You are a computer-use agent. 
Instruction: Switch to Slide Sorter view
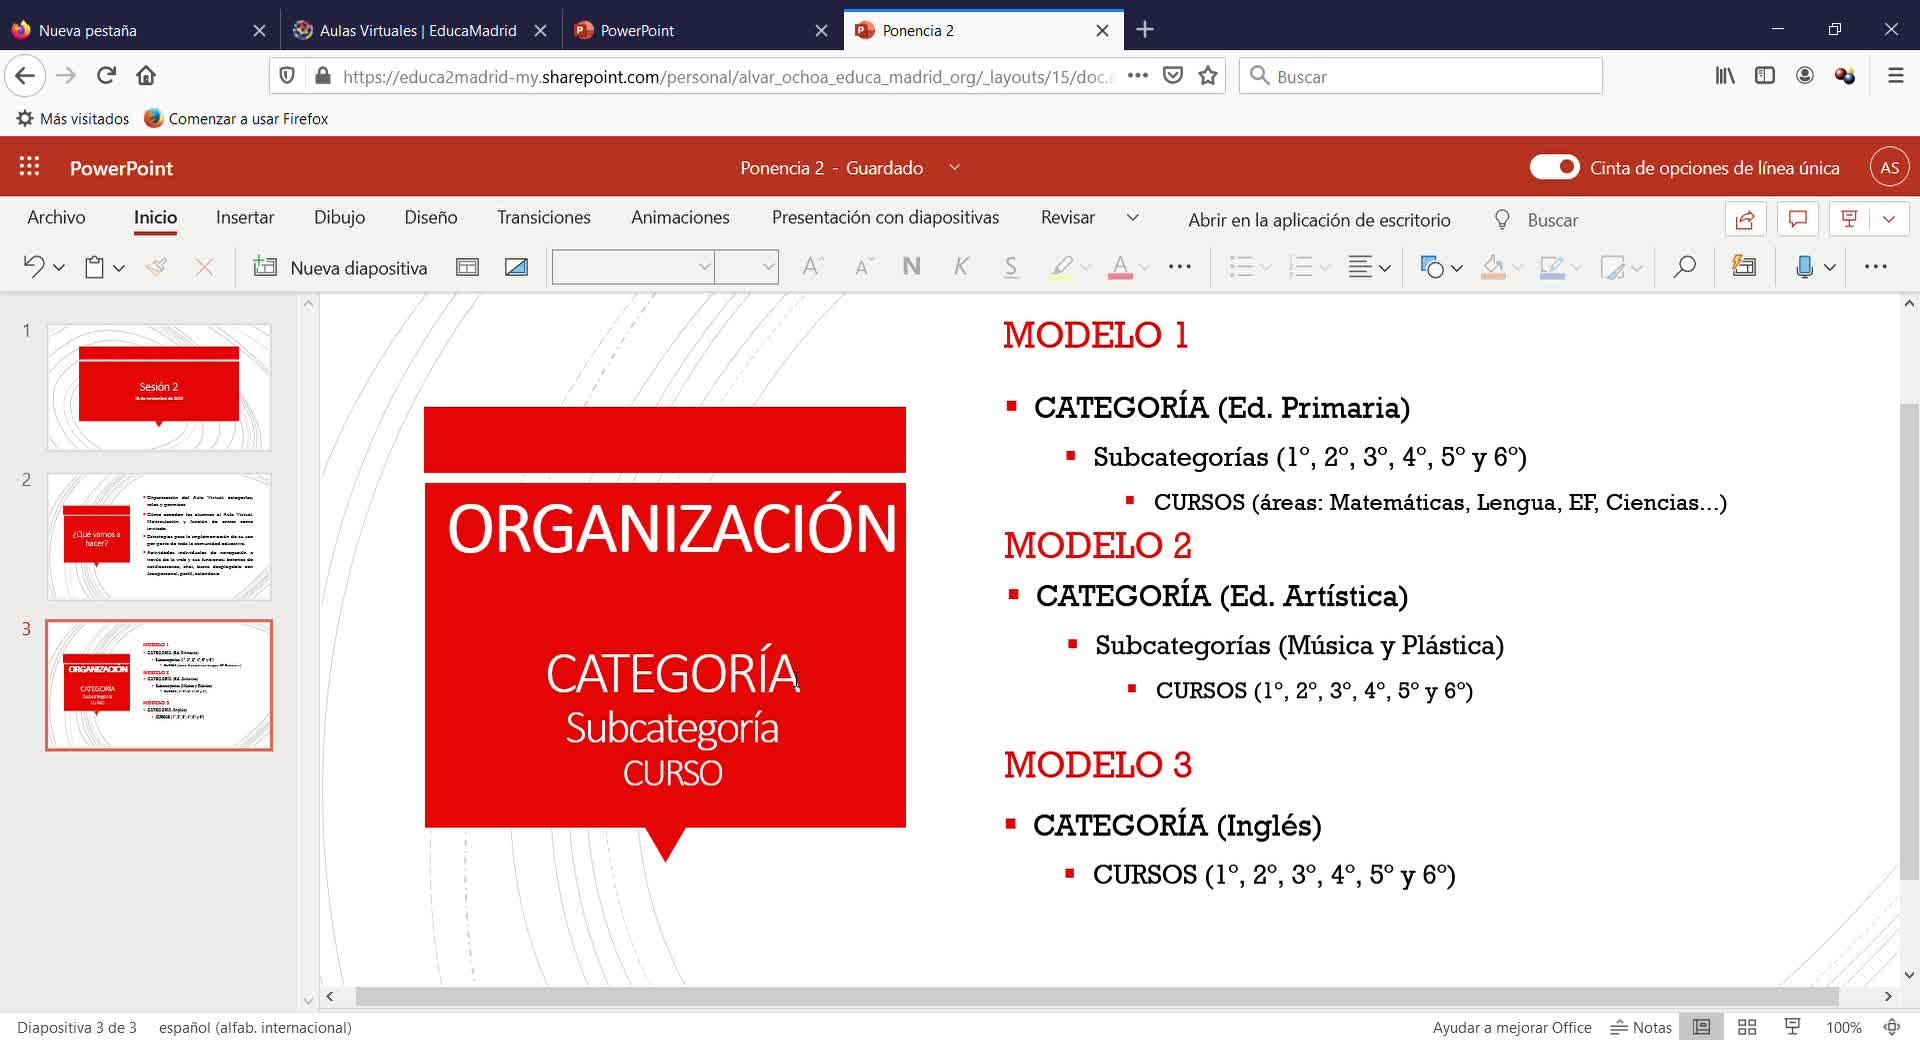click(x=1747, y=1027)
